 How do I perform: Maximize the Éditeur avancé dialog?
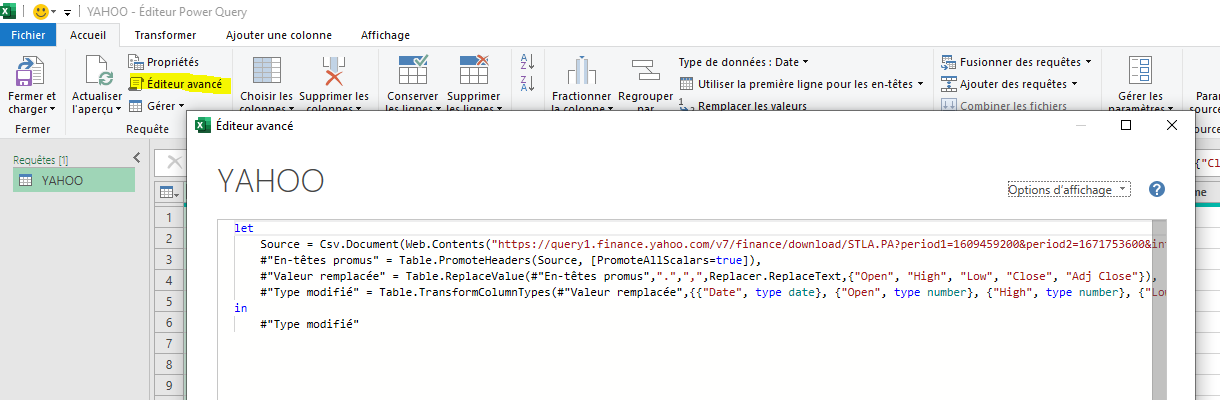(x=1125, y=125)
